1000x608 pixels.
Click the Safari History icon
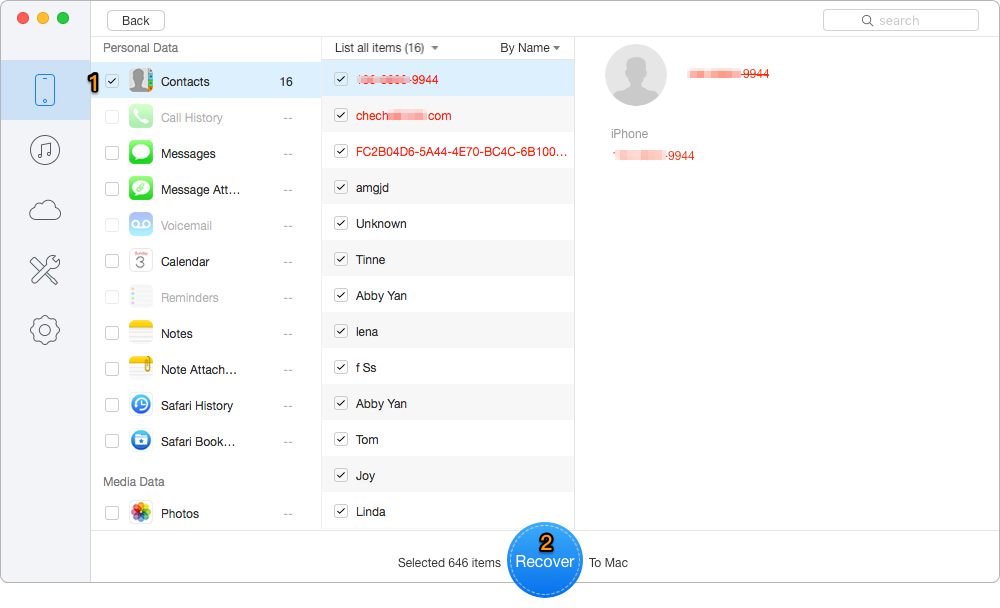click(141, 405)
